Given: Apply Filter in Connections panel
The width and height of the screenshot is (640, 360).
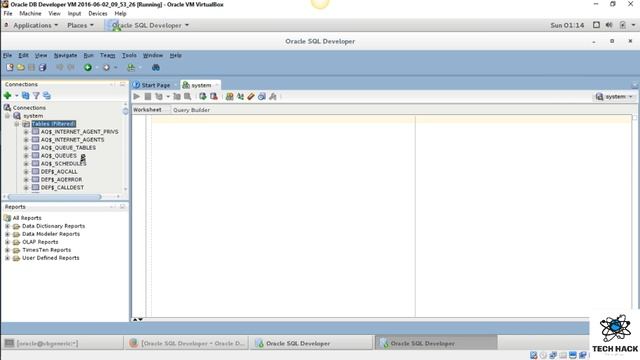Looking at the screenshot, I should coord(36,96).
